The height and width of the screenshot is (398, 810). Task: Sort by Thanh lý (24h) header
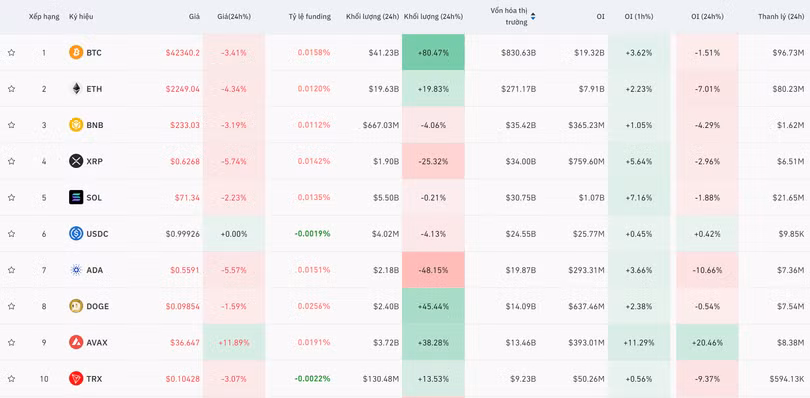click(781, 17)
